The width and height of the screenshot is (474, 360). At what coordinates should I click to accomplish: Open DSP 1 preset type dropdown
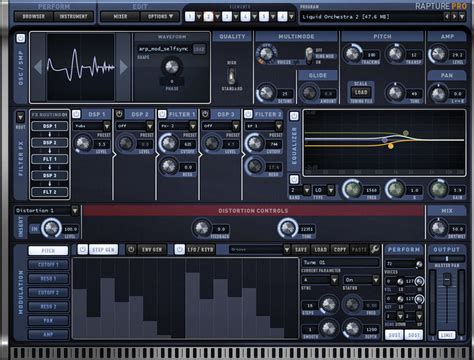(107, 126)
